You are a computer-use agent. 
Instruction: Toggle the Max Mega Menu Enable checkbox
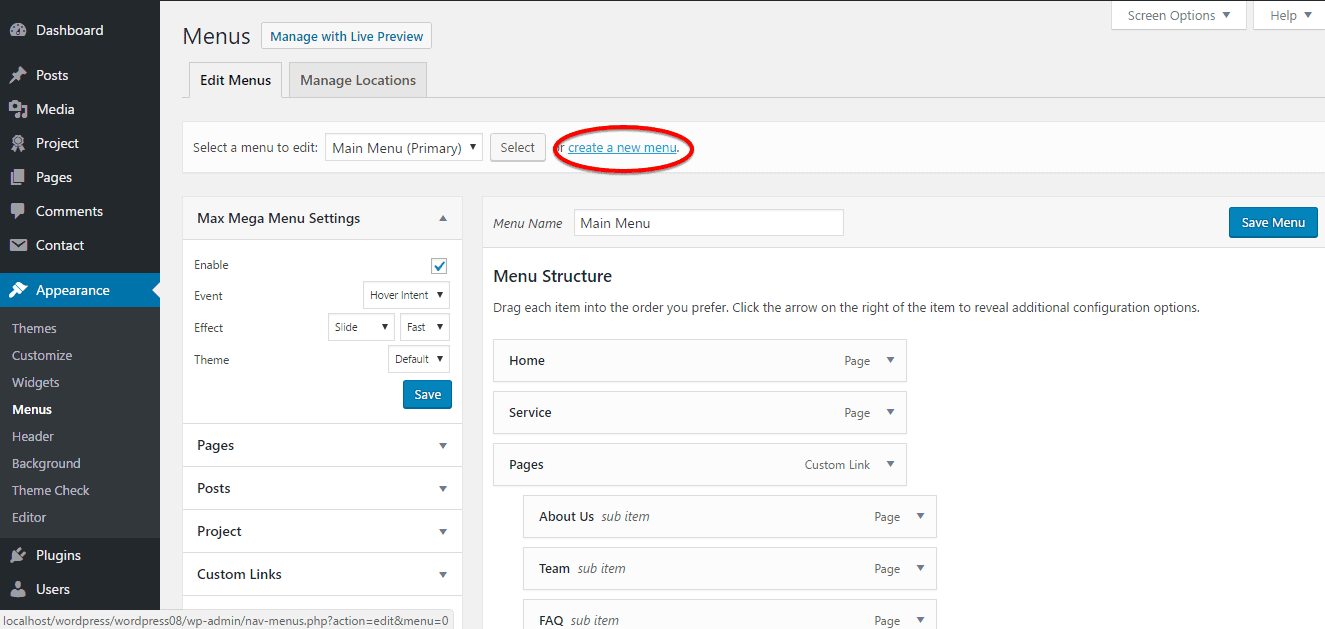439,266
